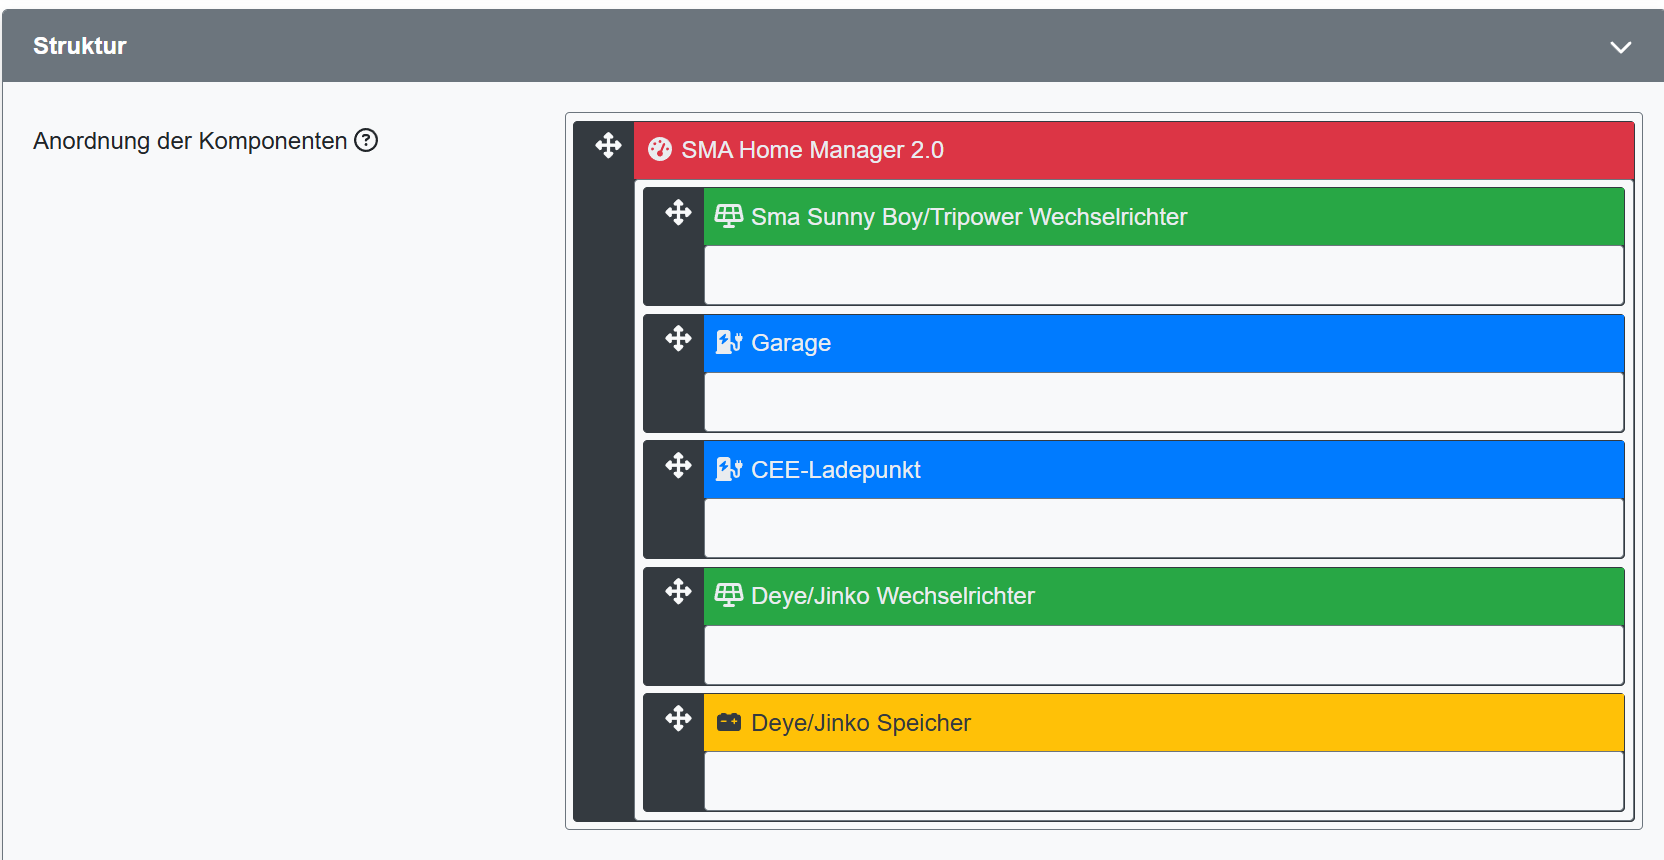Select the CEE-Ladepunkt label
This screenshot has height=860, width=1664.
point(836,470)
